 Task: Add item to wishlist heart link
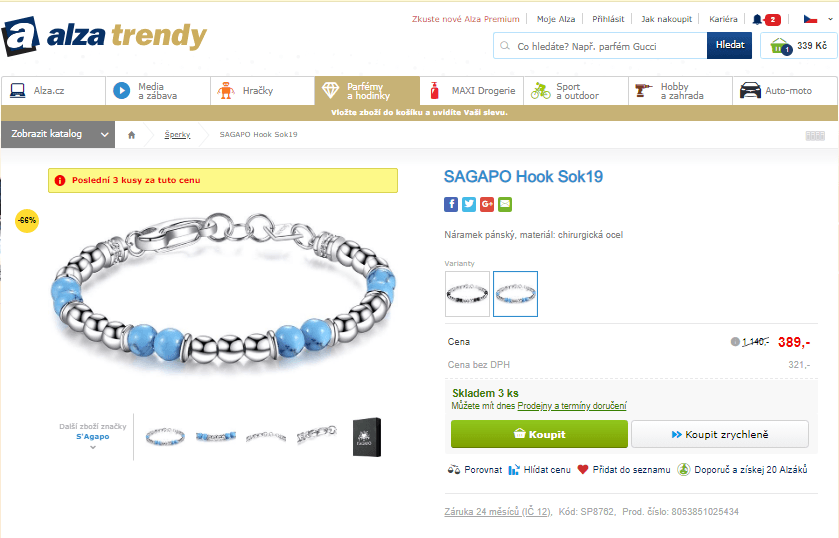624,469
